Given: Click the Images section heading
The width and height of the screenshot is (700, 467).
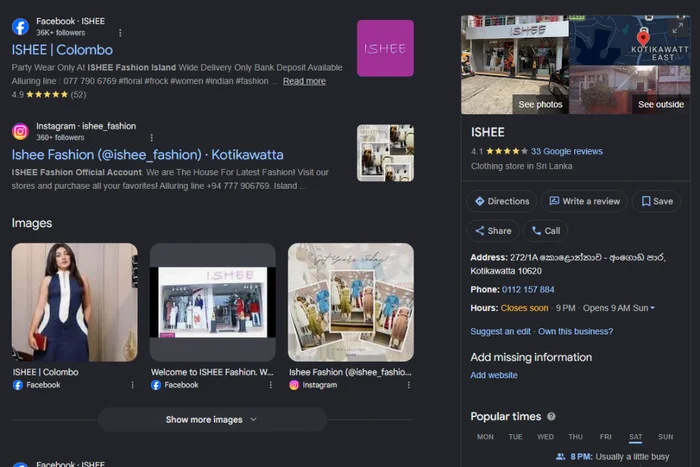Looking at the screenshot, I should [32, 223].
